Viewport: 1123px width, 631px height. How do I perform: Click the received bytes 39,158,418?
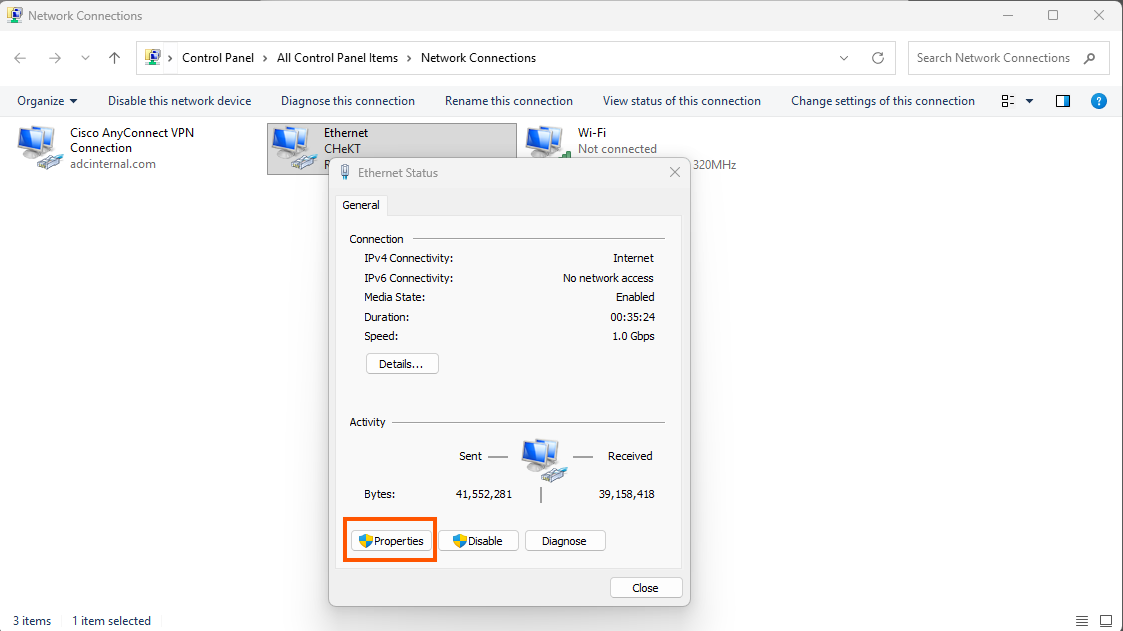[627, 494]
